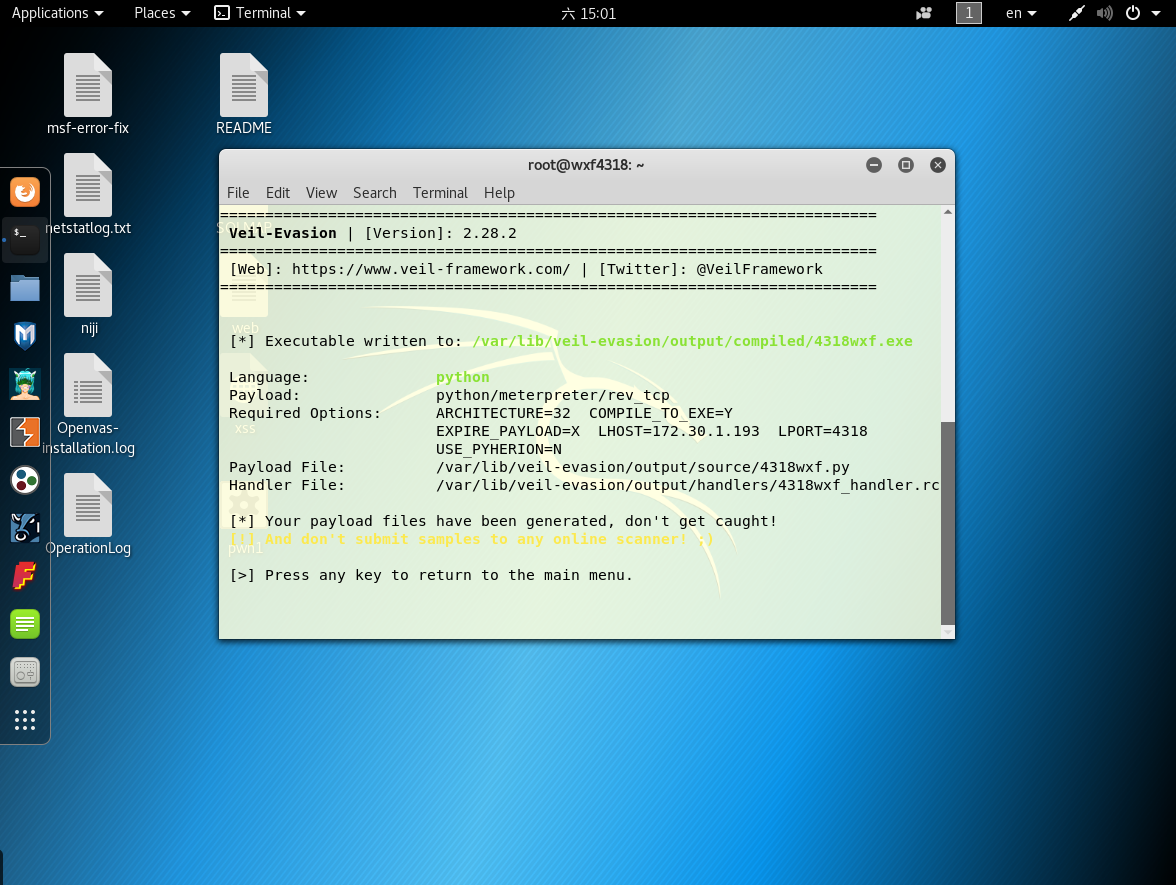Click the network pen icon in top bar

pos(1076,13)
